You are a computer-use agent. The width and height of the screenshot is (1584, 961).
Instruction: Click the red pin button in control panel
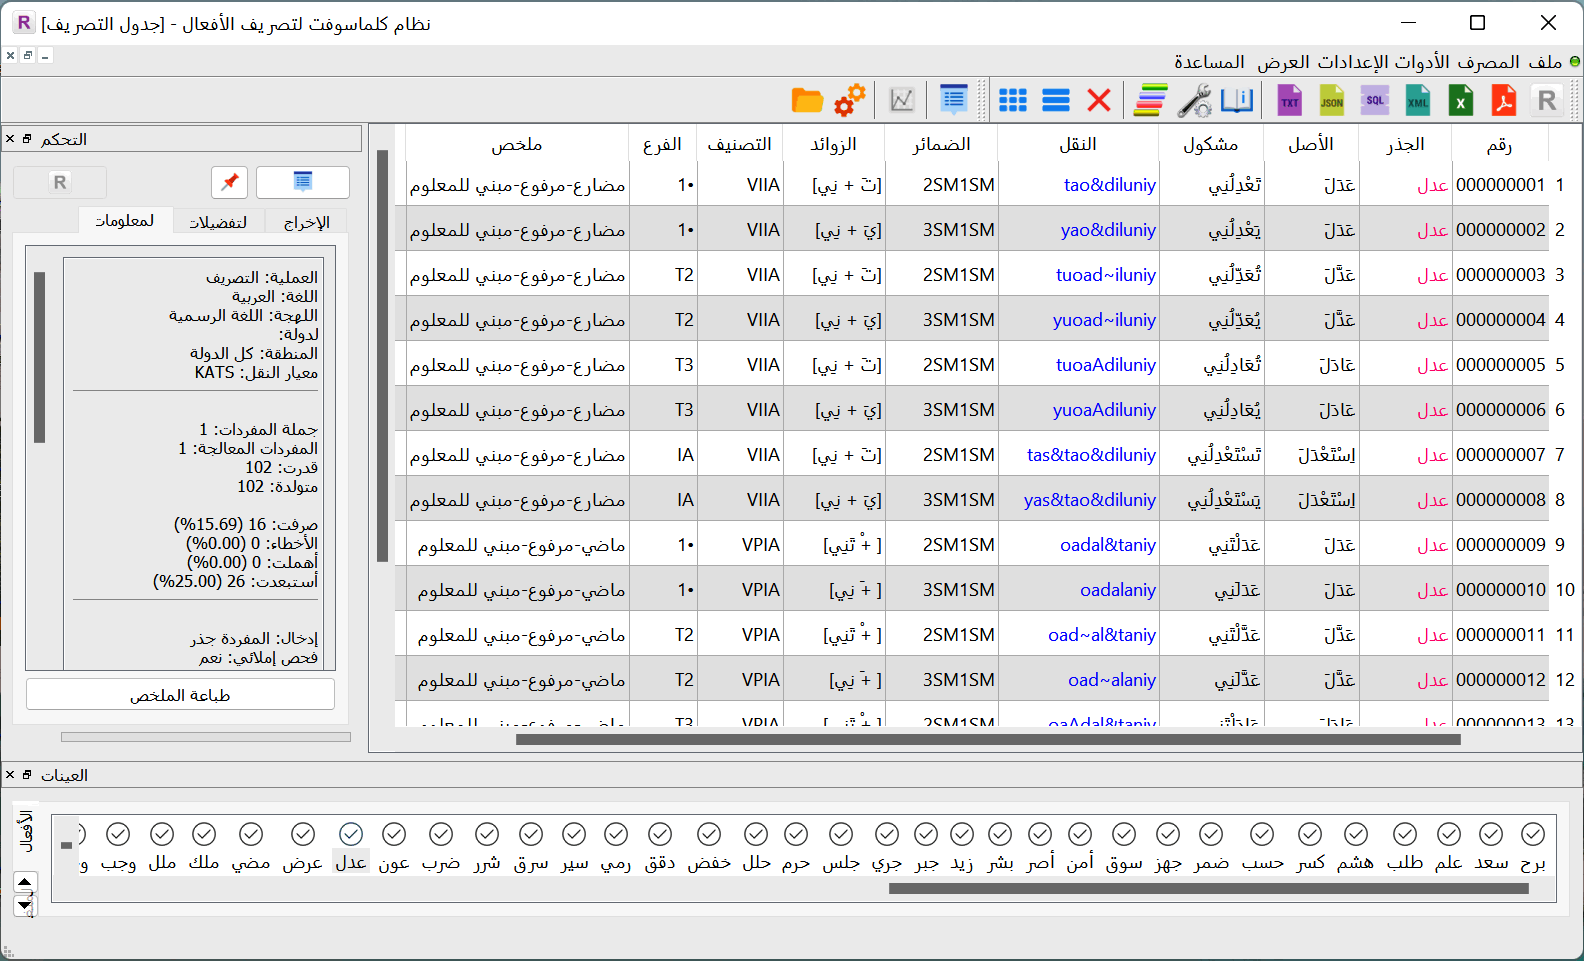click(x=230, y=182)
